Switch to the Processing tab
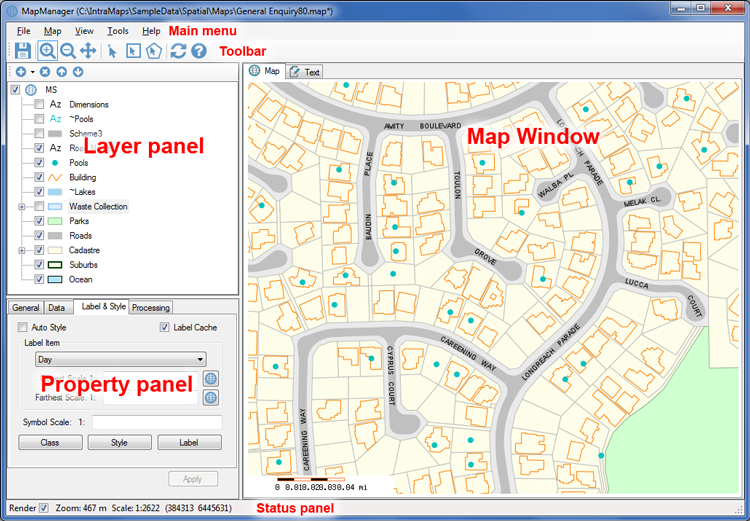Image resolution: width=750 pixels, height=521 pixels. (151, 308)
